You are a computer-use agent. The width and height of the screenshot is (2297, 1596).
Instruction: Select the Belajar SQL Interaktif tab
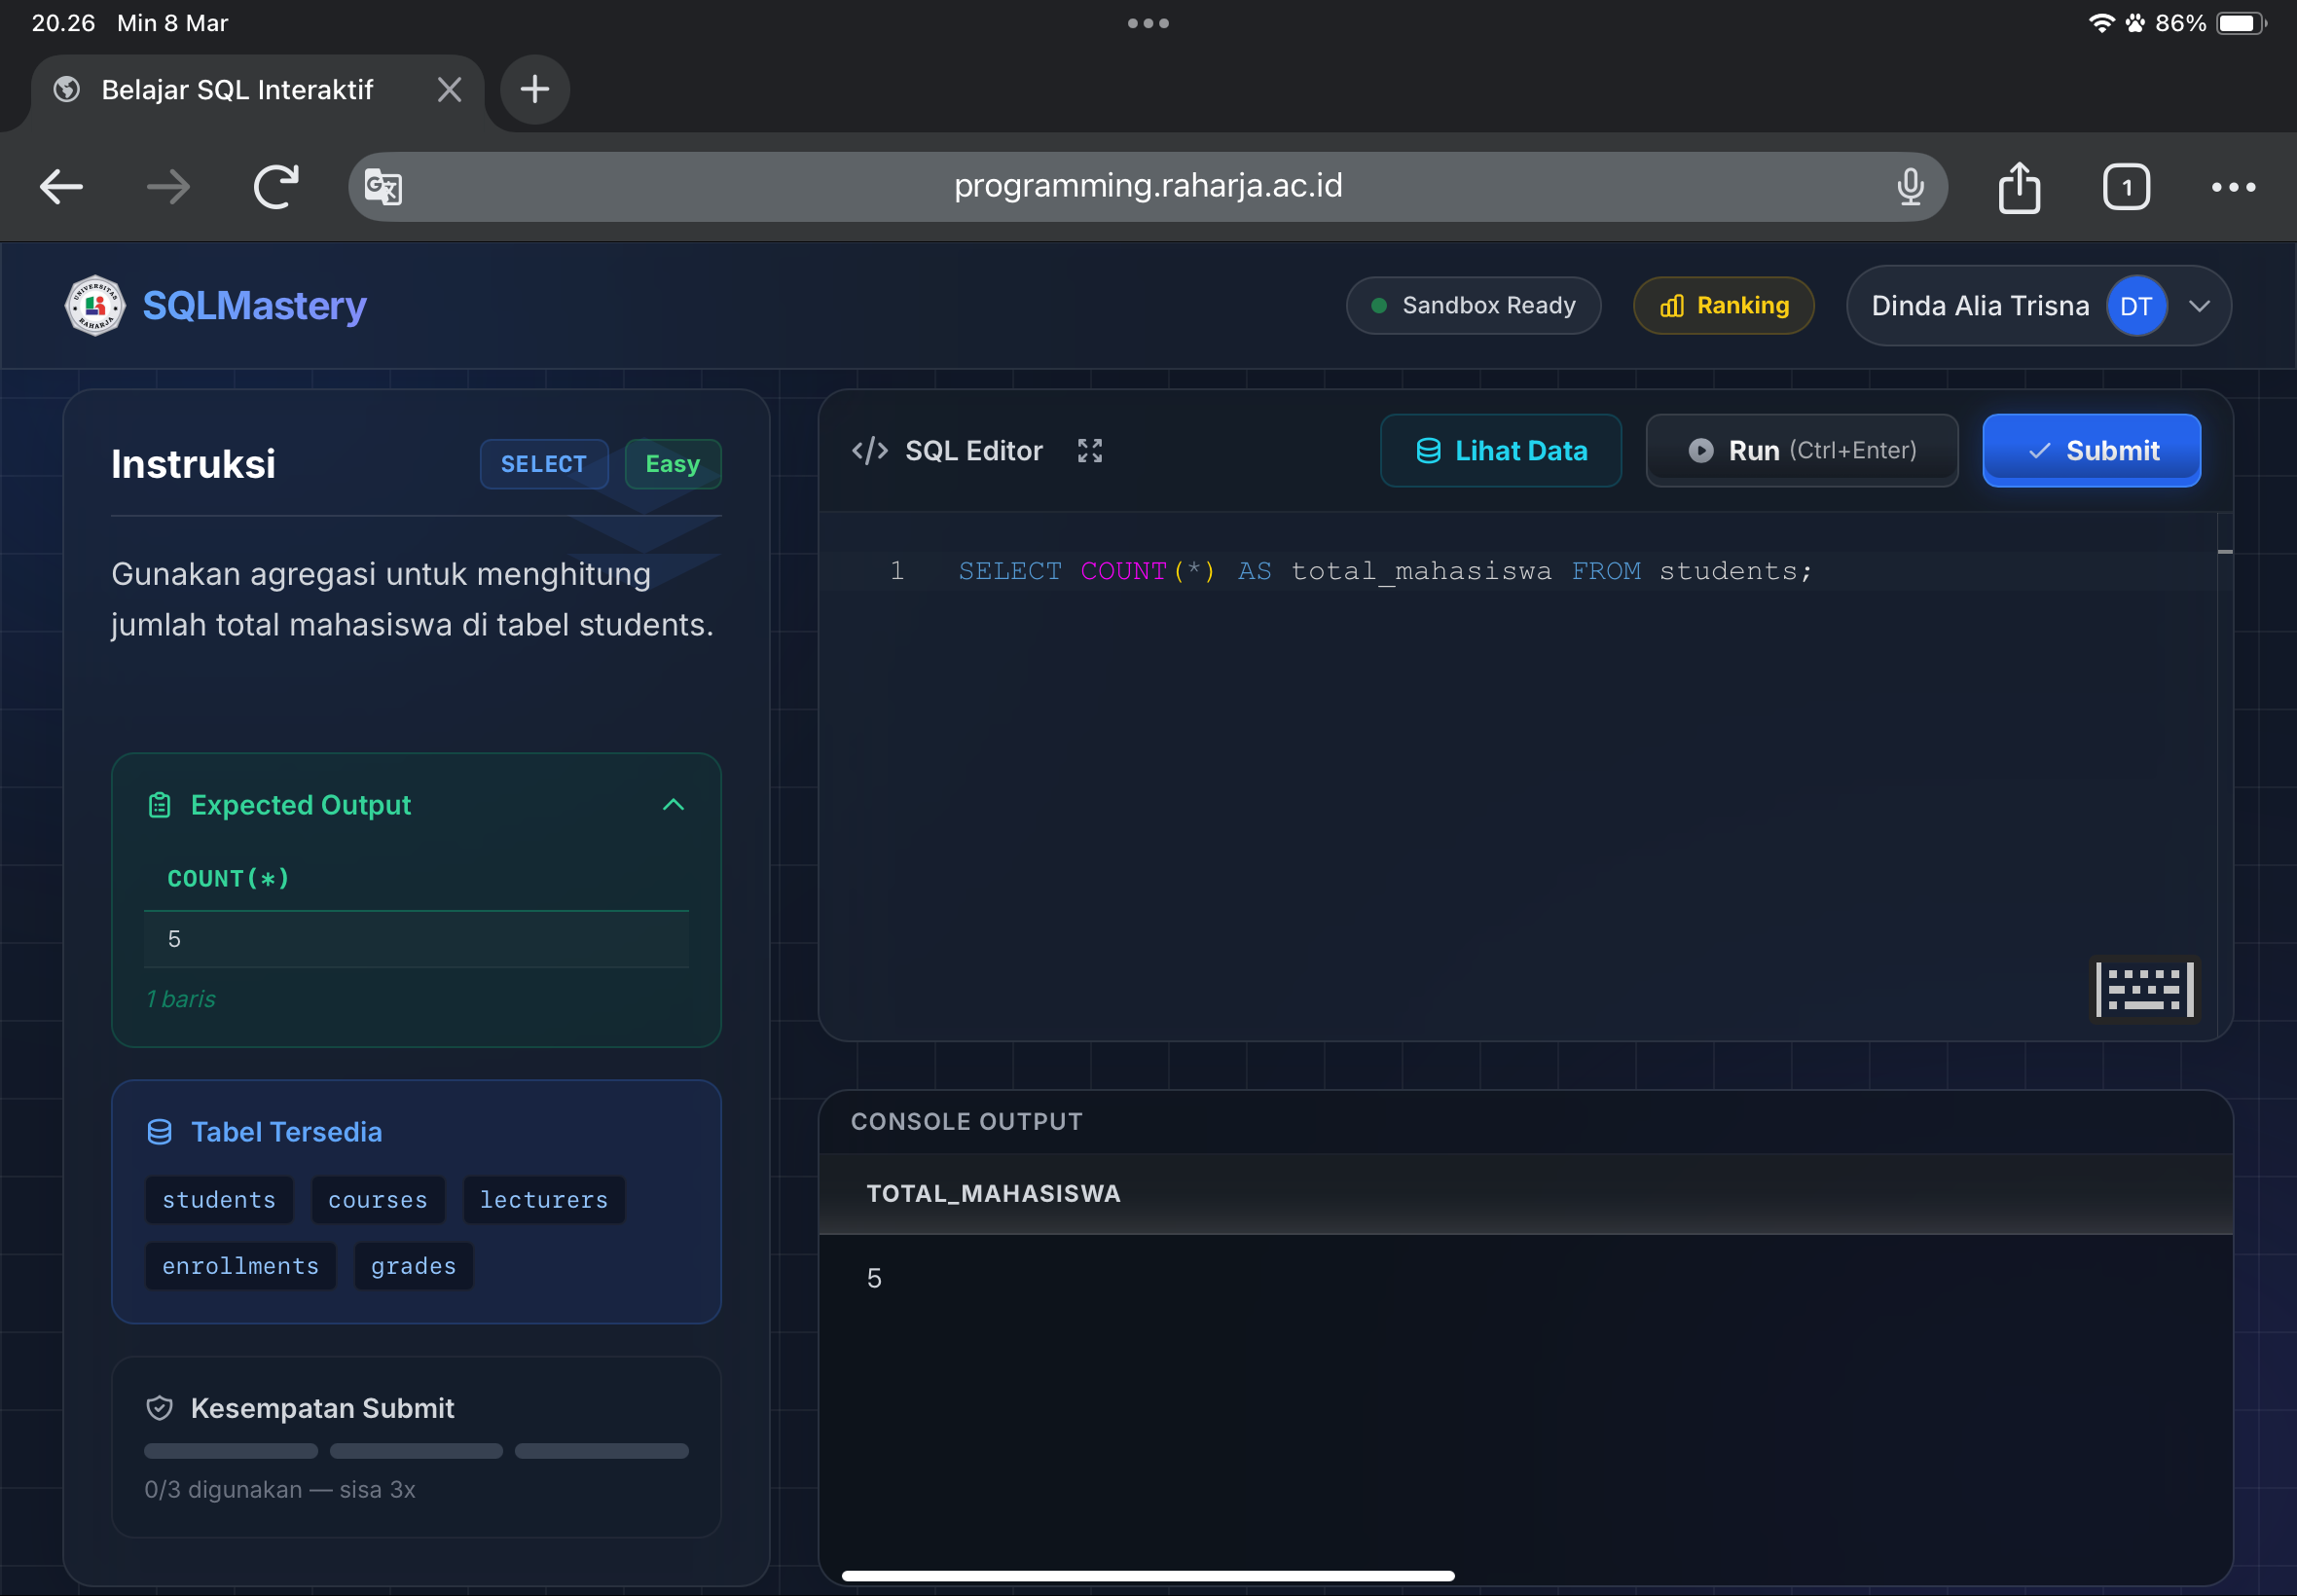[238, 90]
